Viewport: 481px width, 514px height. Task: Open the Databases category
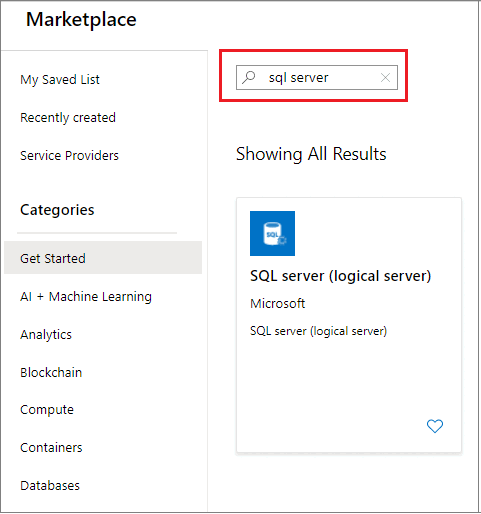(50, 485)
